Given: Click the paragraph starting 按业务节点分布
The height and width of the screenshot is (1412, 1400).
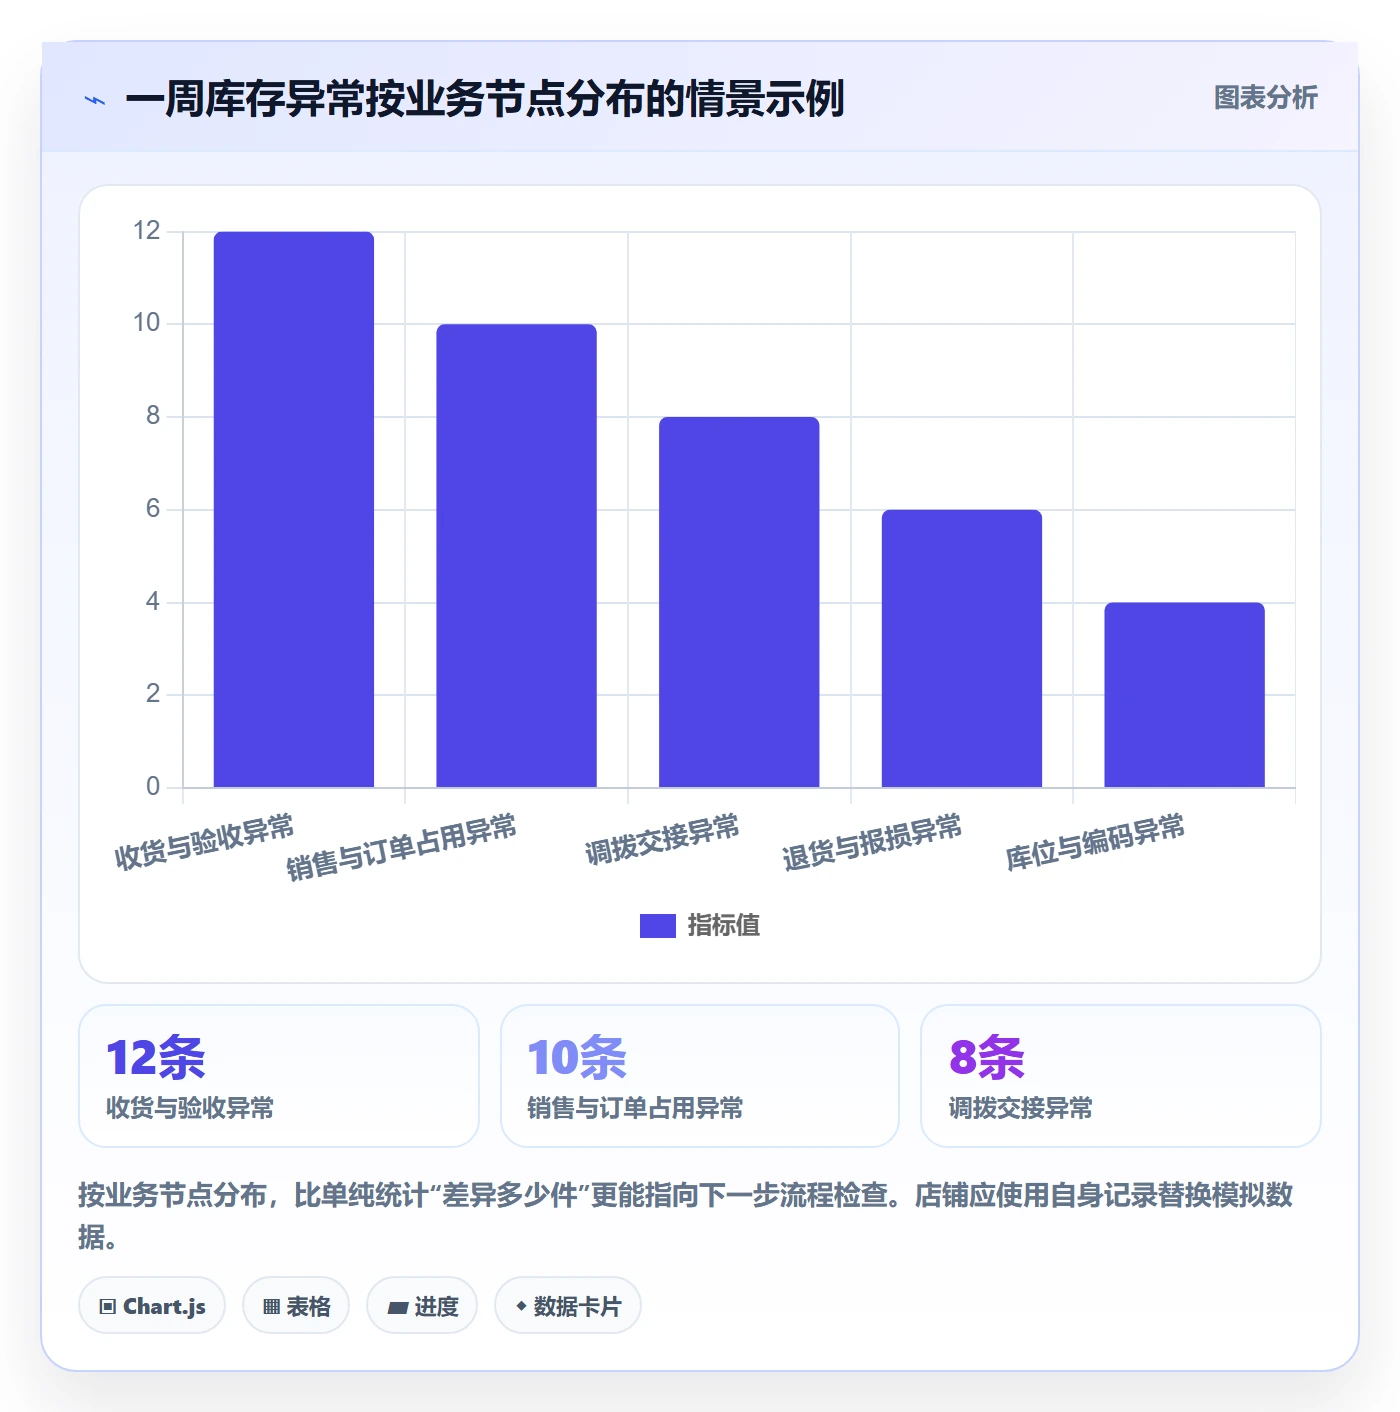Looking at the screenshot, I should [x=686, y=1215].
